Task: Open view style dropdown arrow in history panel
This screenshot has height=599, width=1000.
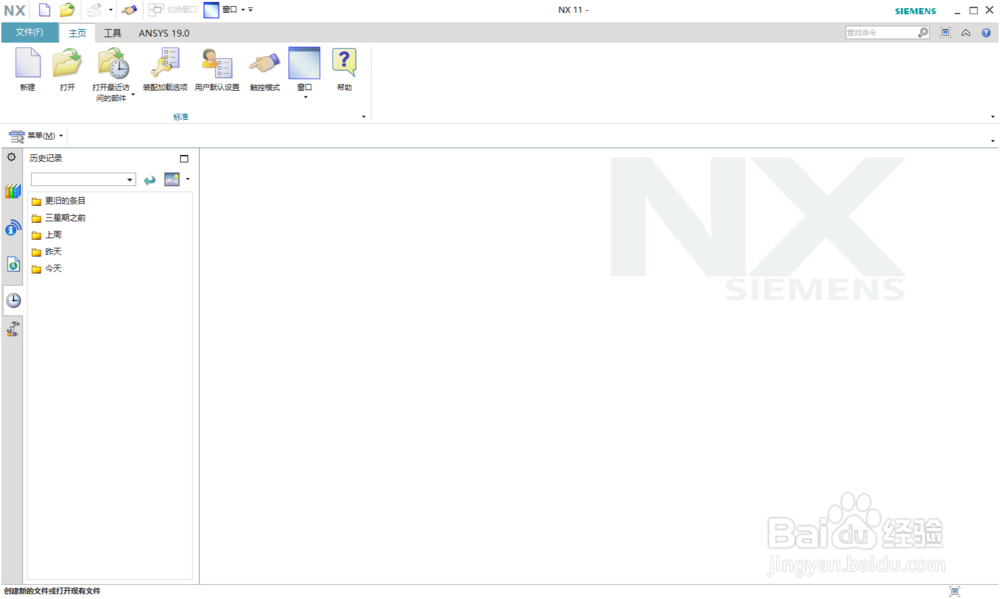Action: 188,179
